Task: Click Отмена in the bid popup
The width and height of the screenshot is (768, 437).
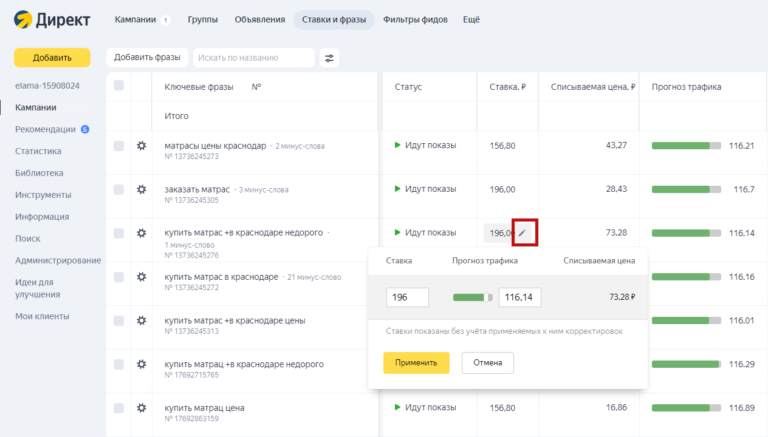Action: coord(487,363)
